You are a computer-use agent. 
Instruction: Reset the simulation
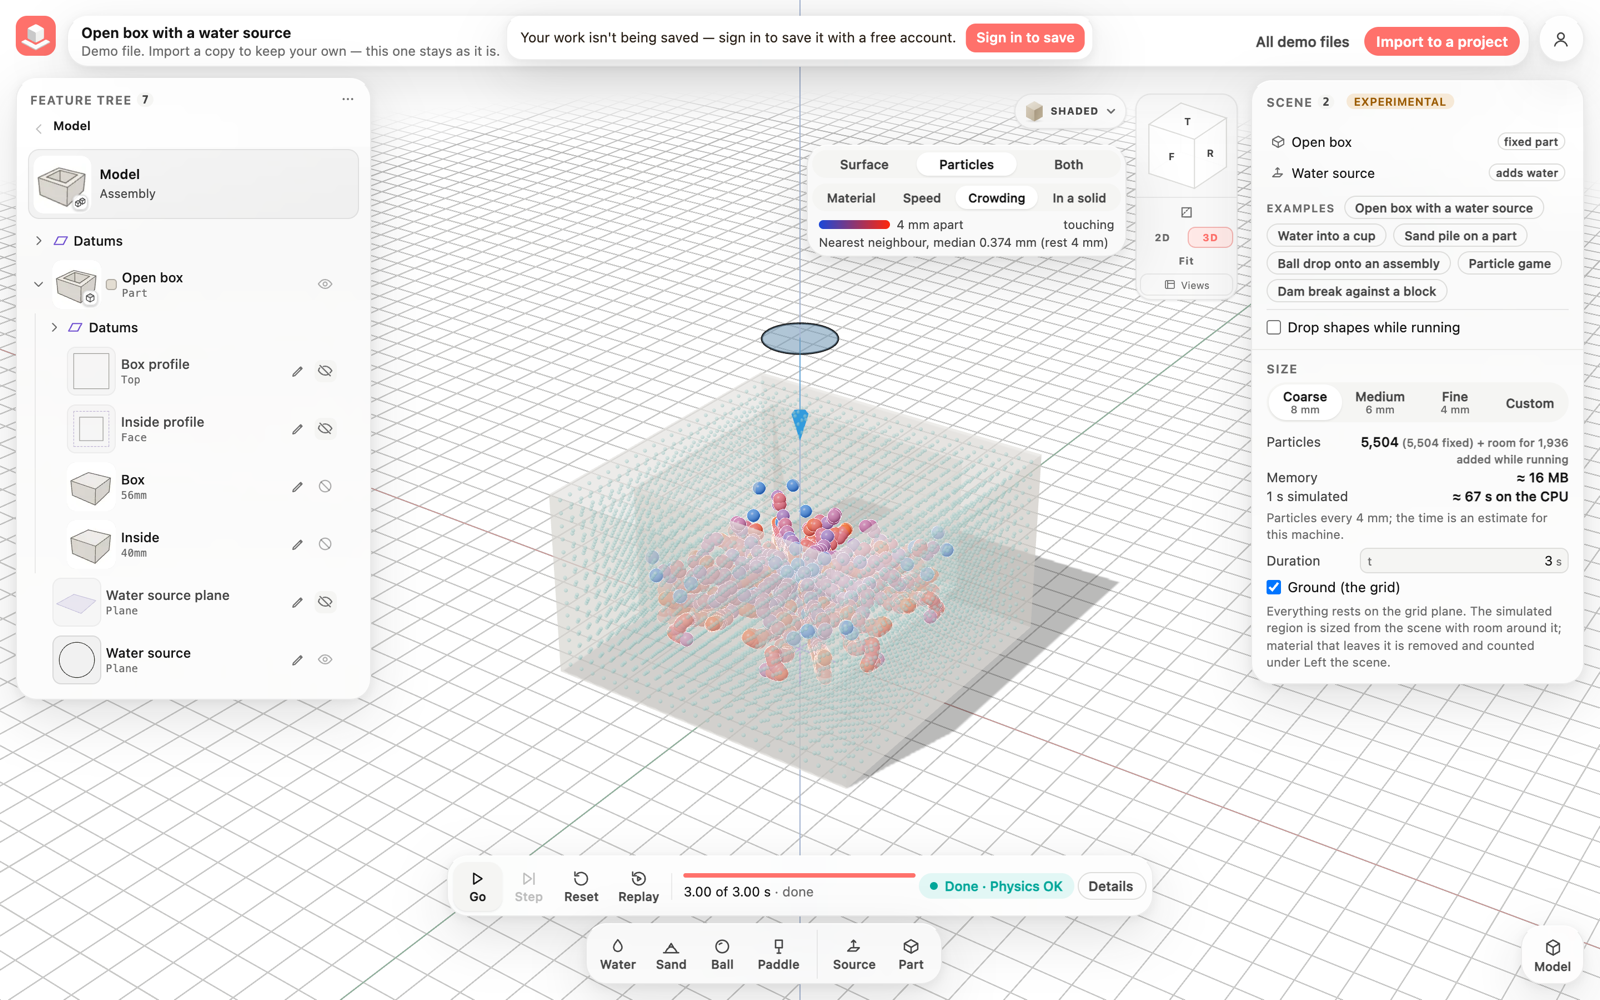pyautogui.click(x=581, y=886)
